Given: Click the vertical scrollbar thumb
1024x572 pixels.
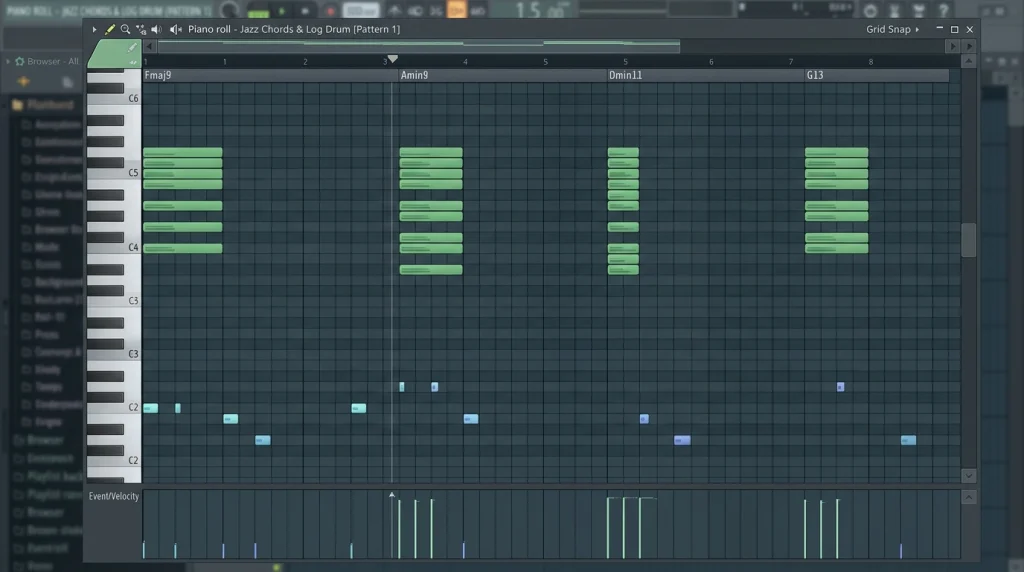Looking at the screenshot, I should (x=968, y=240).
